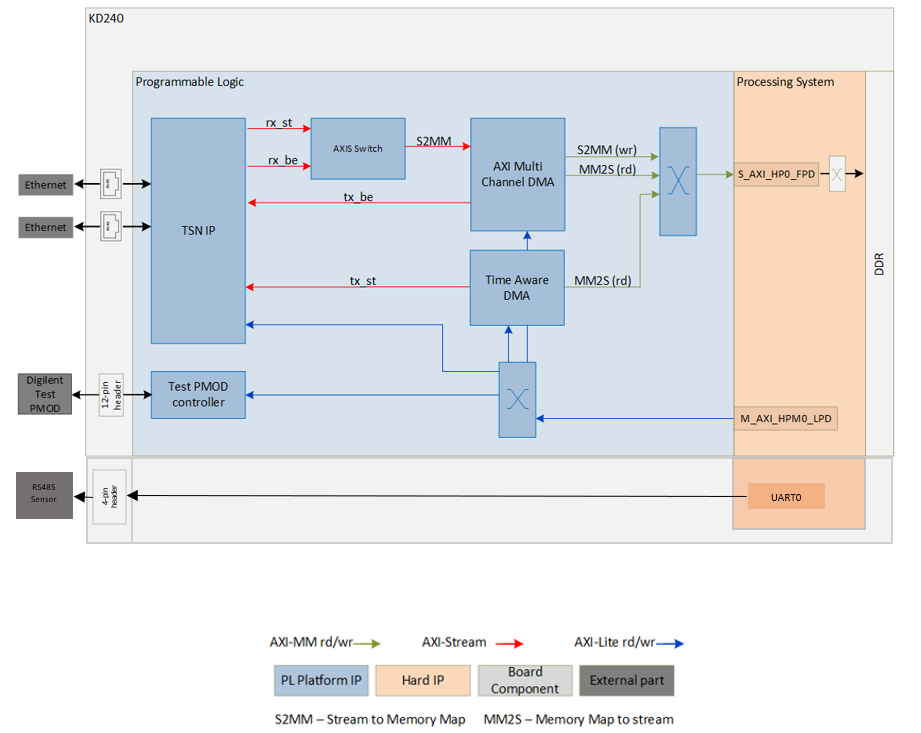Click the interconnect switch above M_AXI_HPM0_LPD

pos(516,399)
